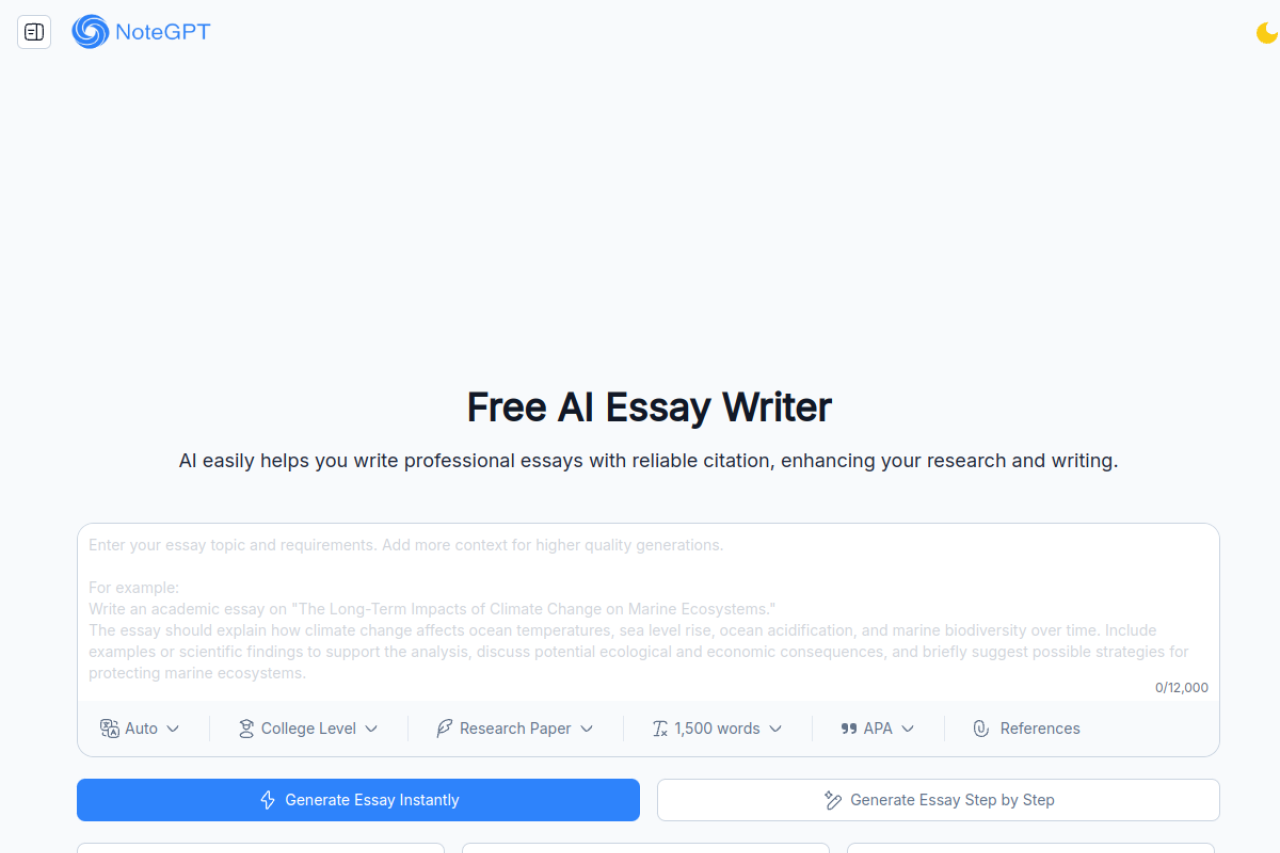The width and height of the screenshot is (1280, 853).
Task: Click the translate icon beside Auto
Action: [x=110, y=728]
